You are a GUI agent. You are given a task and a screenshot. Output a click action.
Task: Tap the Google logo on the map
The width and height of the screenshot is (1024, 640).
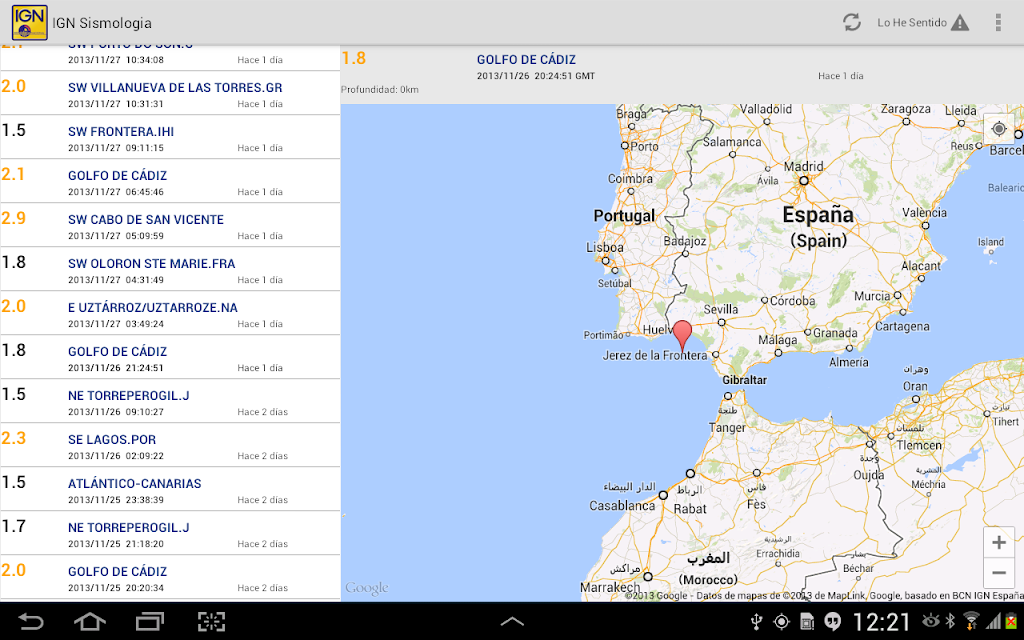pyautogui.click(x=366, y=588)
